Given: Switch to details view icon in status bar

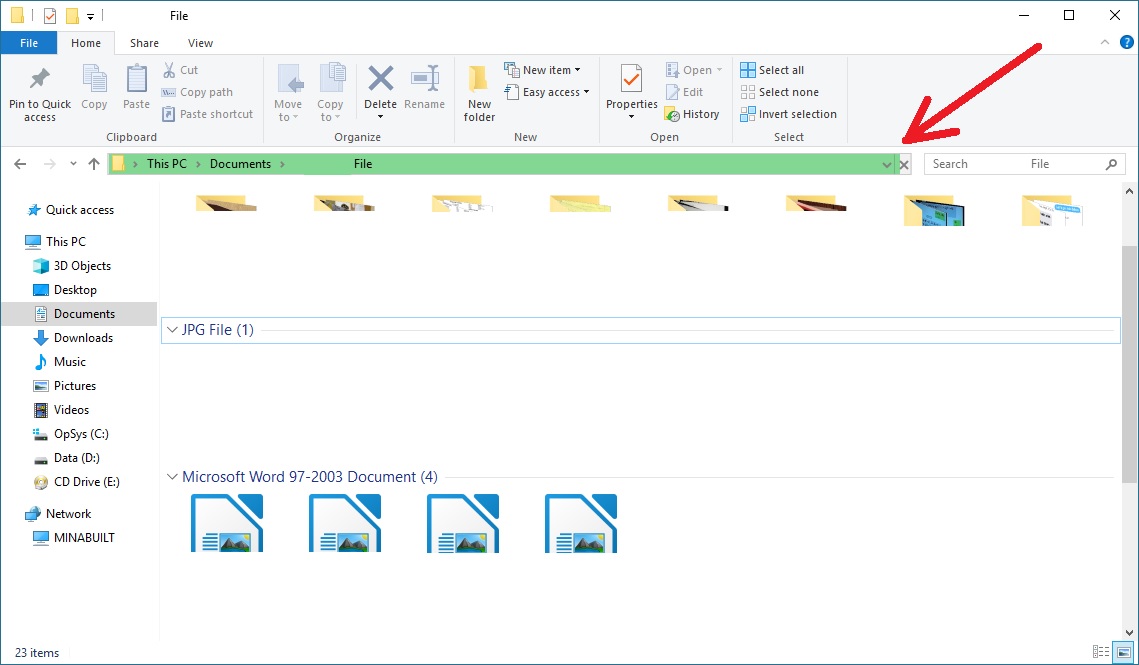Looking at the screenshot, I should click(1101, 652).
